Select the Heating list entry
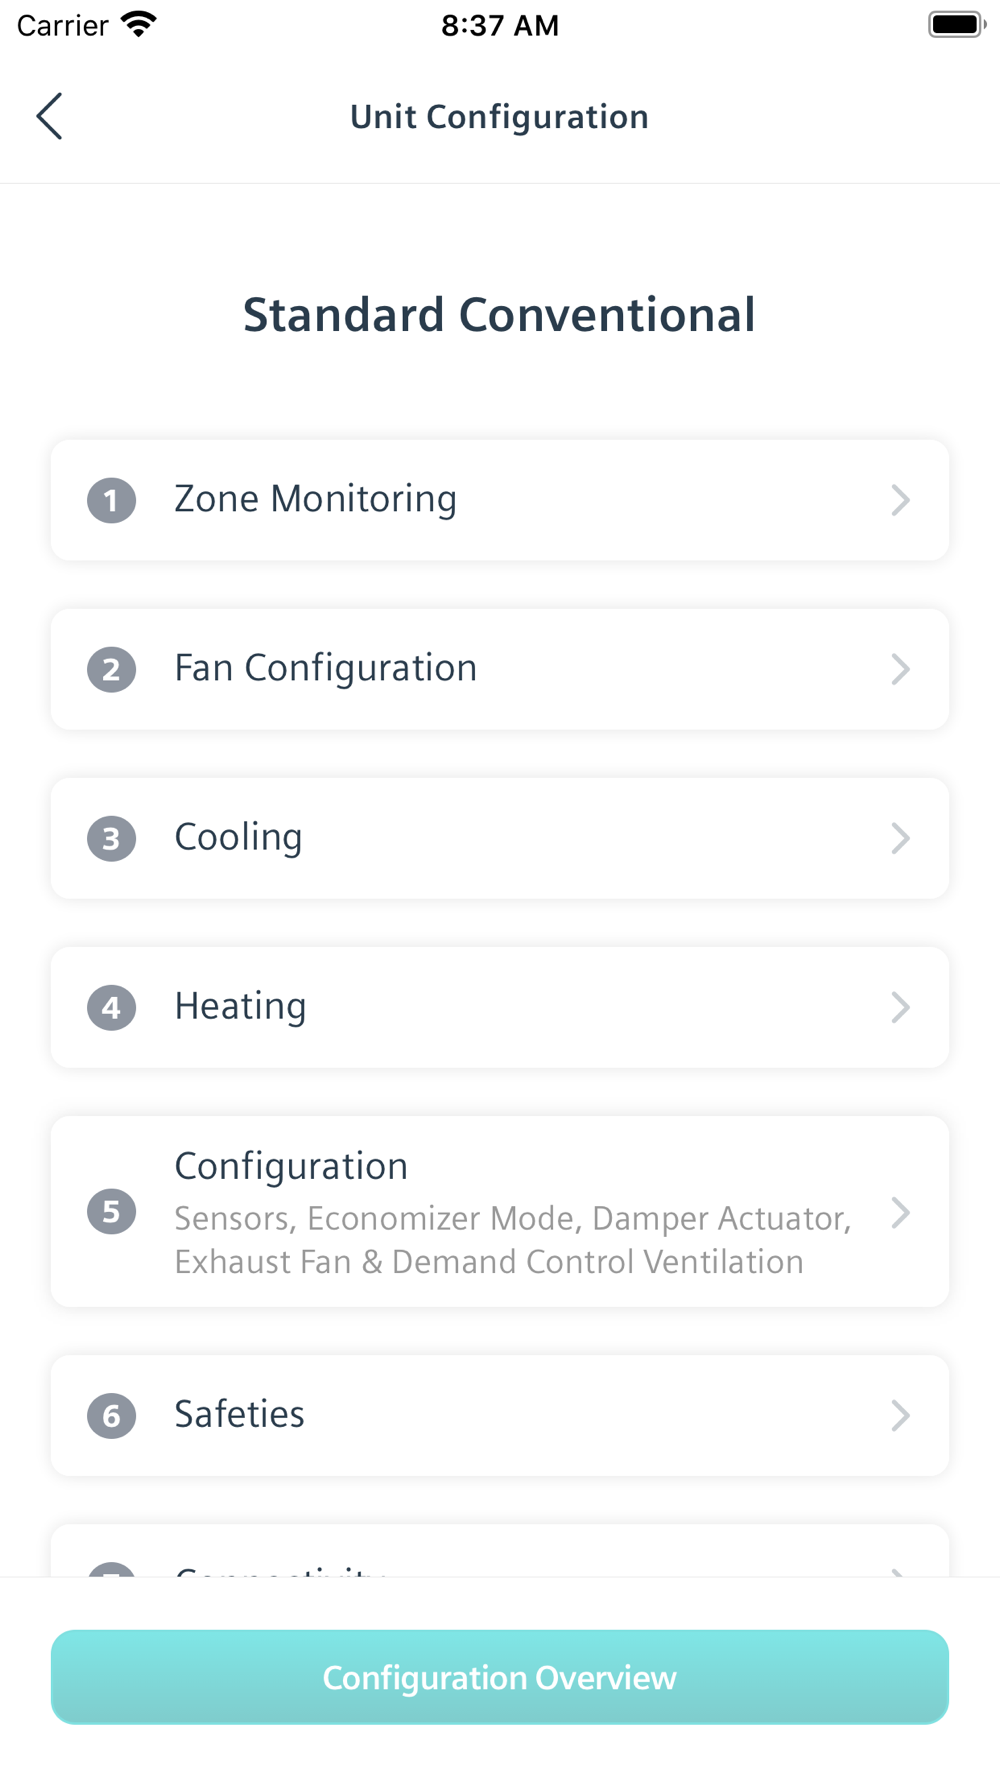The height and width of the screenshot is (1778, 1000). 500,1007
